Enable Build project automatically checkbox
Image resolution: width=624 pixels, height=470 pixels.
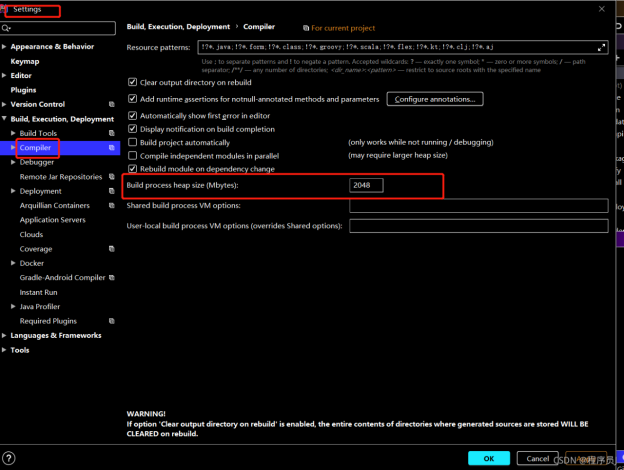coord(133,143)
